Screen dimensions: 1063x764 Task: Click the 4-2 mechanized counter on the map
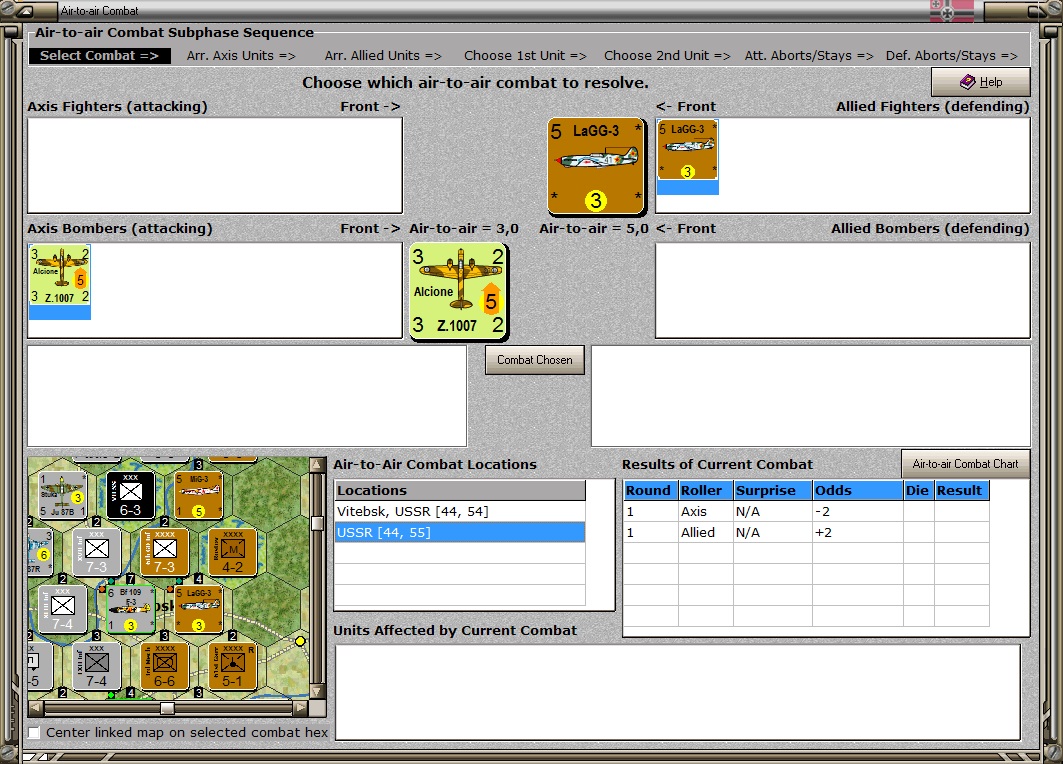point(233,552)
